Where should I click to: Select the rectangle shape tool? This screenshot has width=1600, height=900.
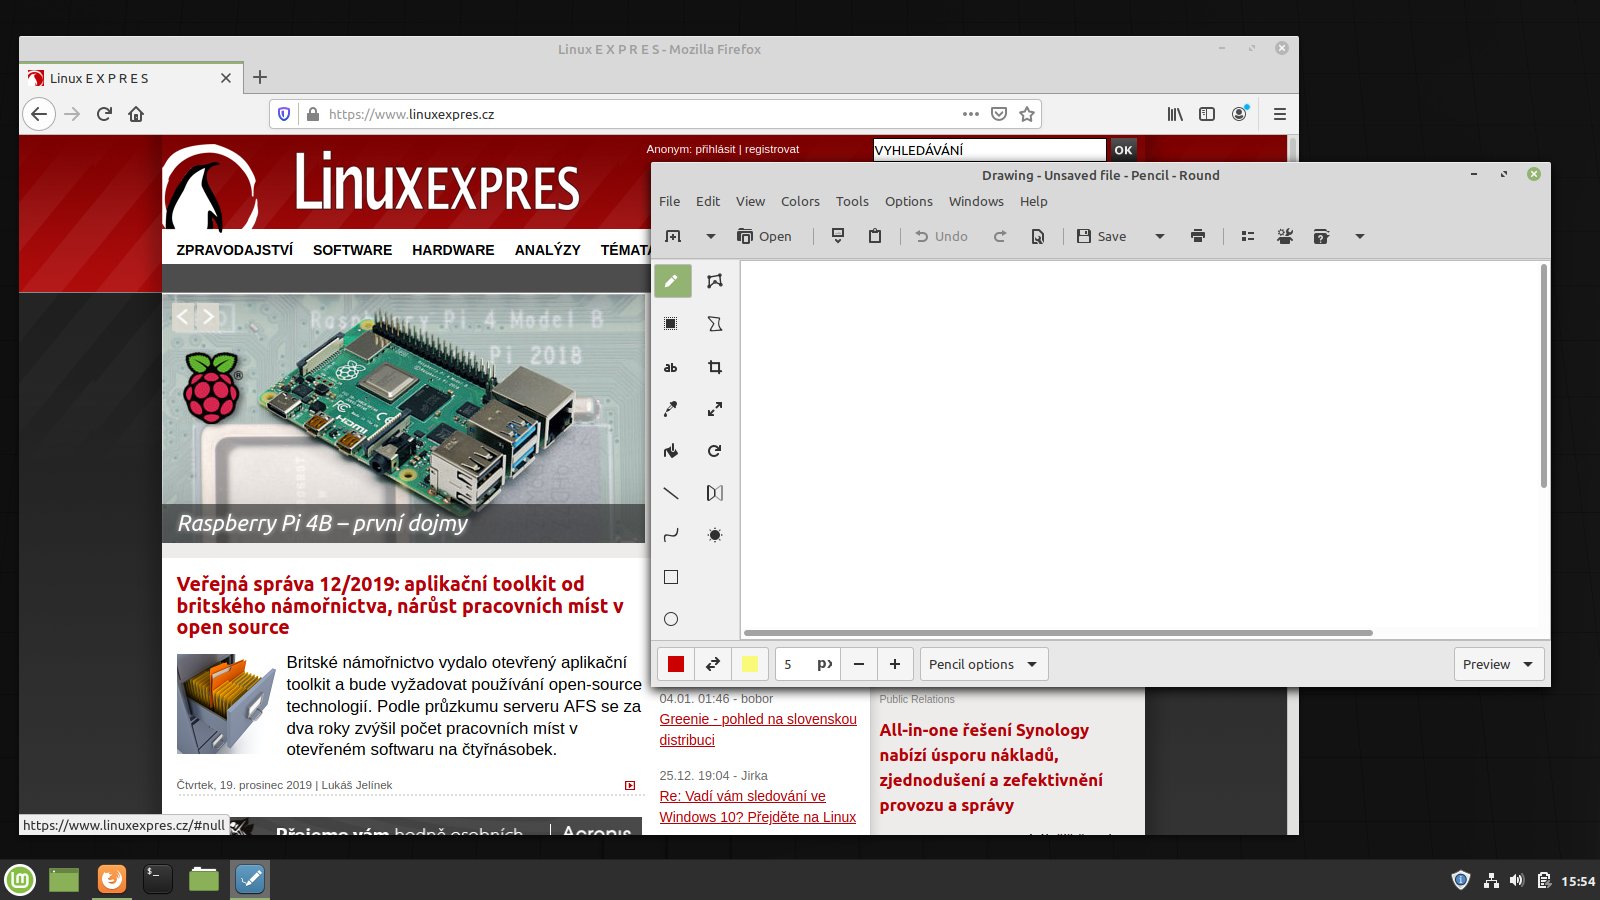coord(671,577)
